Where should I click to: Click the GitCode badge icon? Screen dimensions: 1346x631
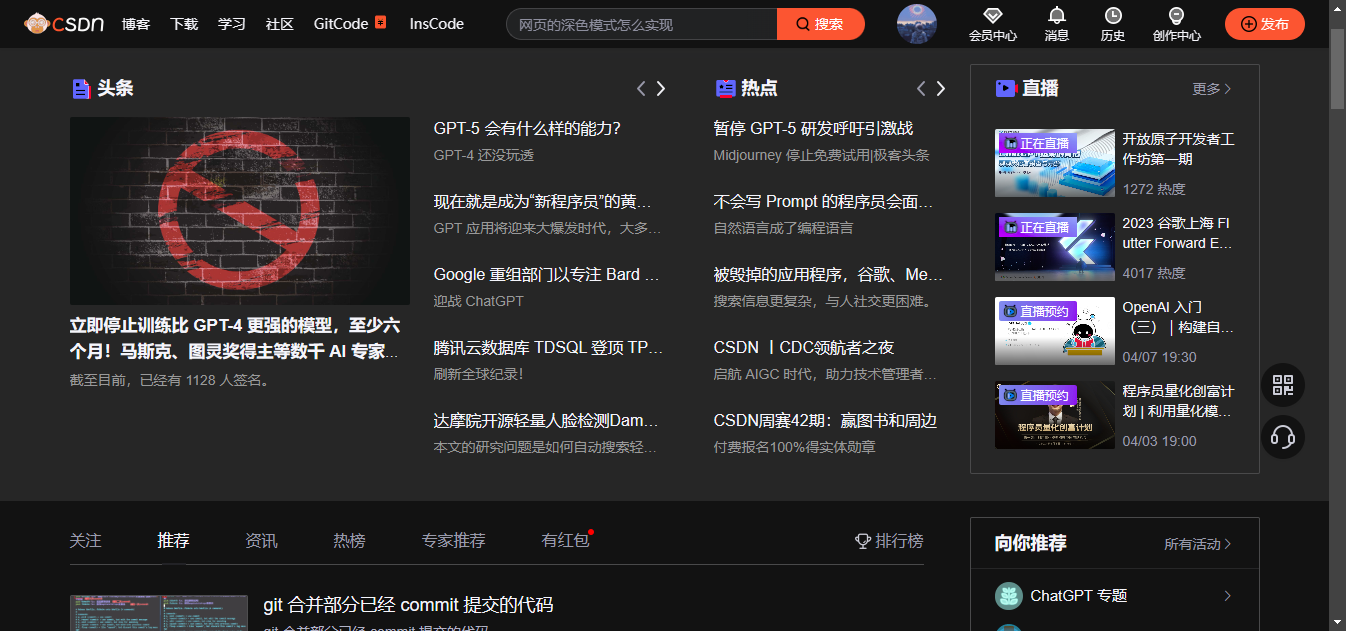381,22
